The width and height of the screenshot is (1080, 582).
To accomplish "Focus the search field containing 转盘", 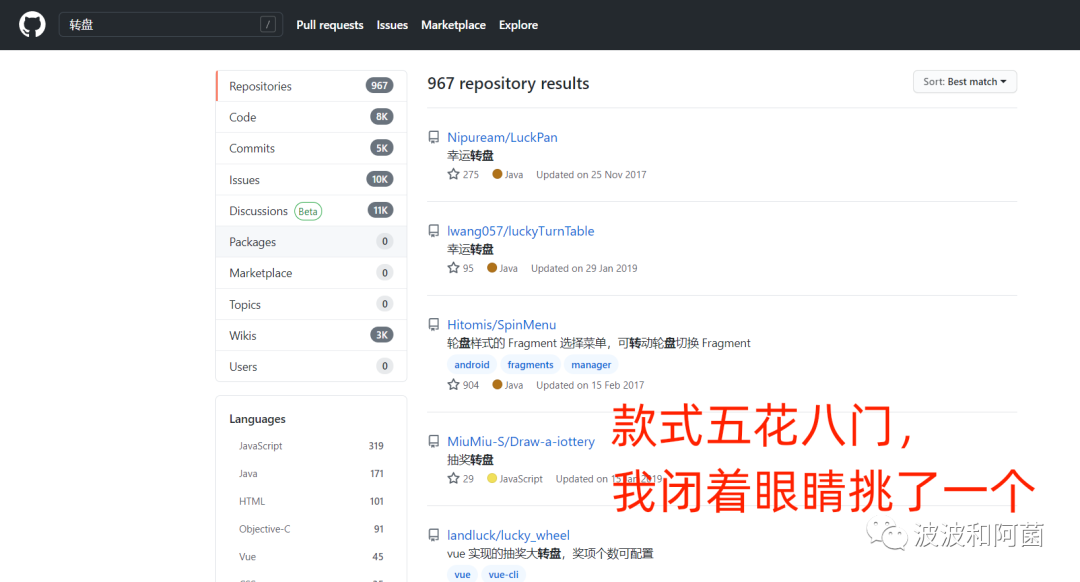I will (x=170, y=25).
